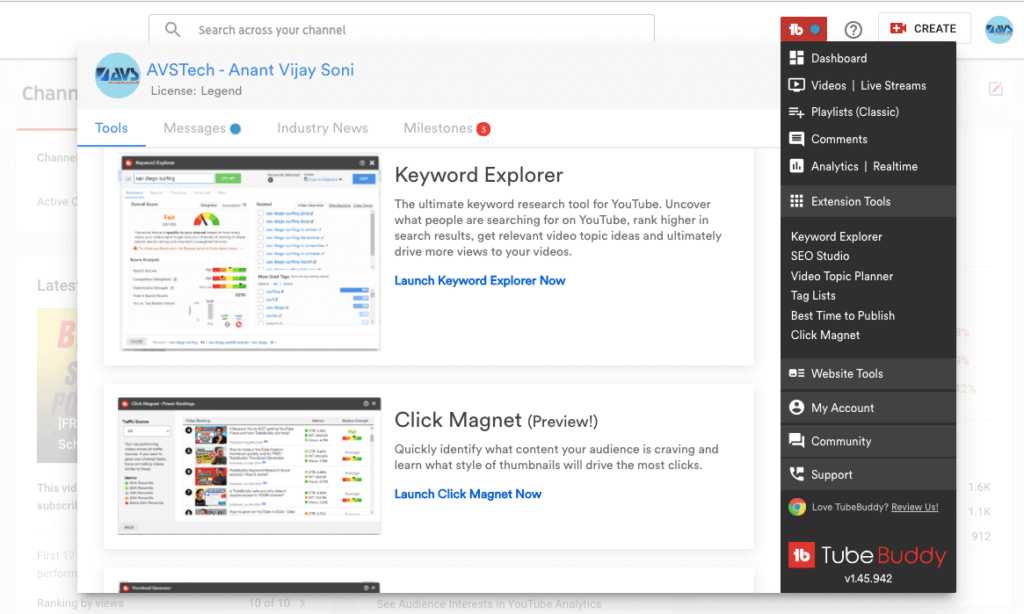The height and width of the screenshot is (614, 1024).
Task: Click the help question mark icon
Action: point(853,29)
